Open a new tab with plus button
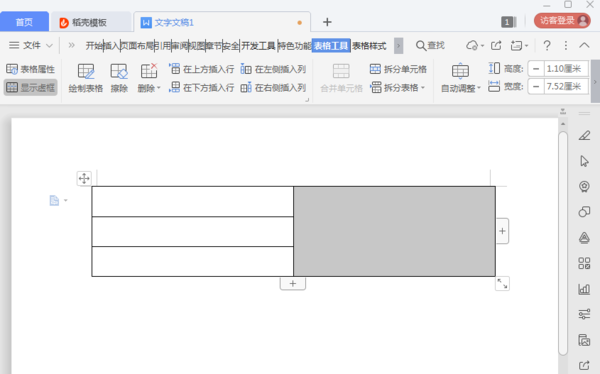Viewport: 600px width, 374px height. pyautogui.click(x=327, y=22)
